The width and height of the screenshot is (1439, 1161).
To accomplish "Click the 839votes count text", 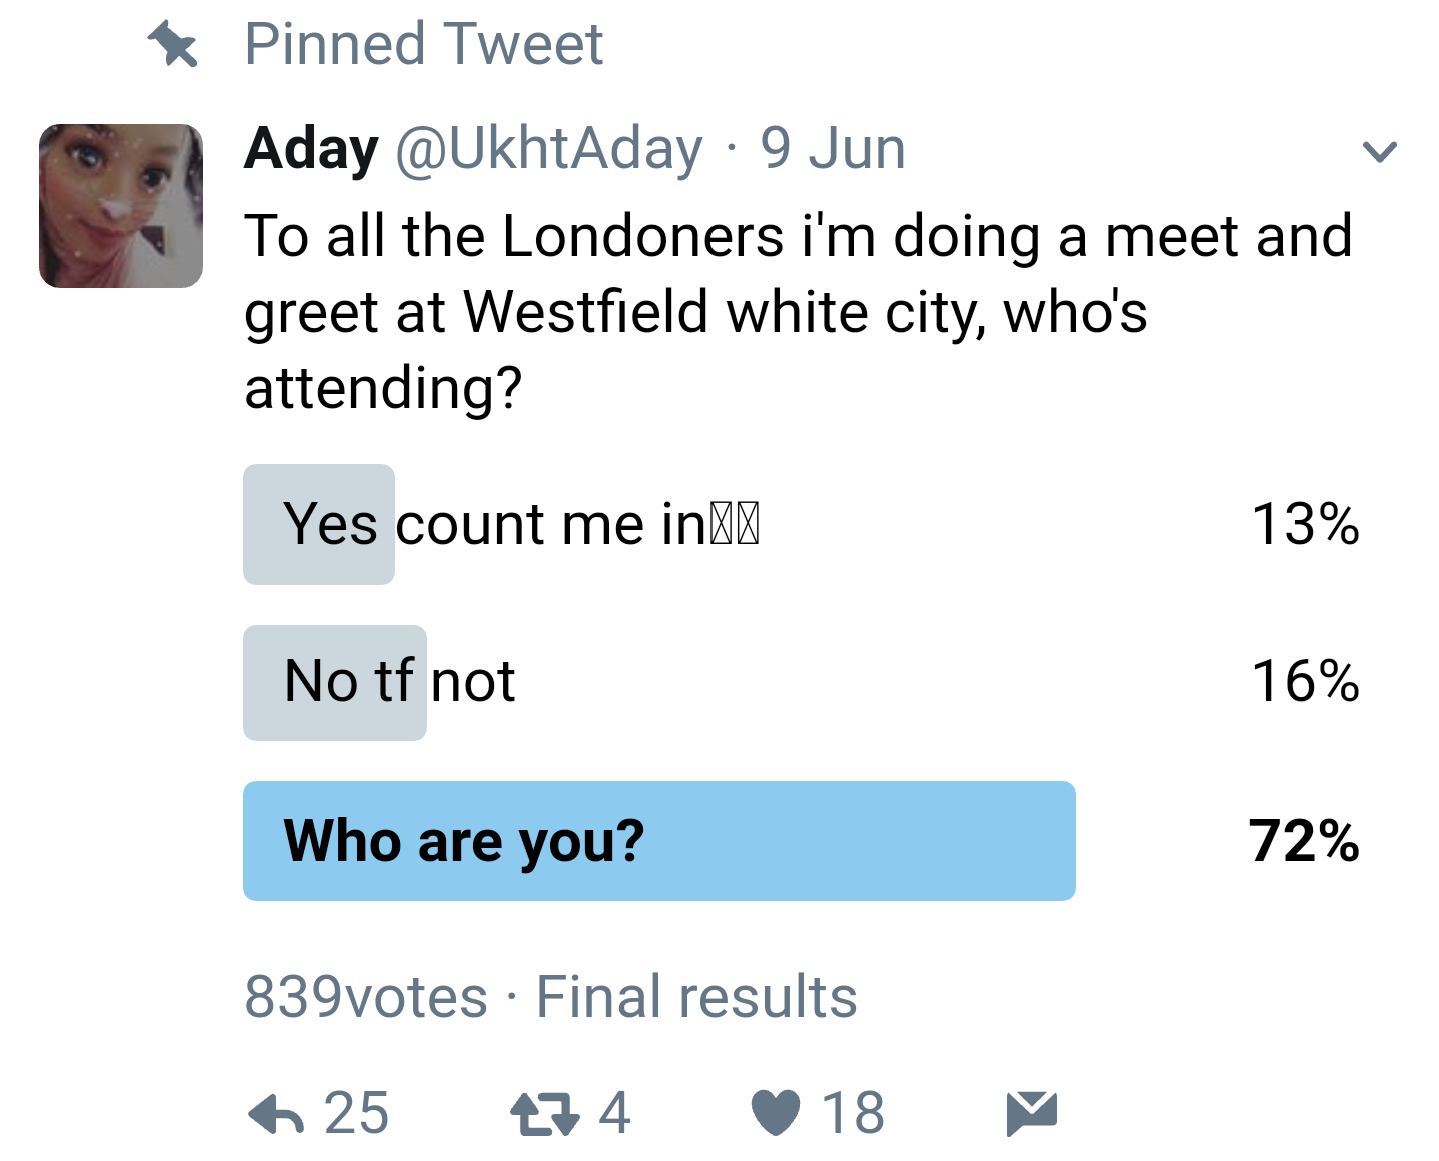I will coord(366,997).
